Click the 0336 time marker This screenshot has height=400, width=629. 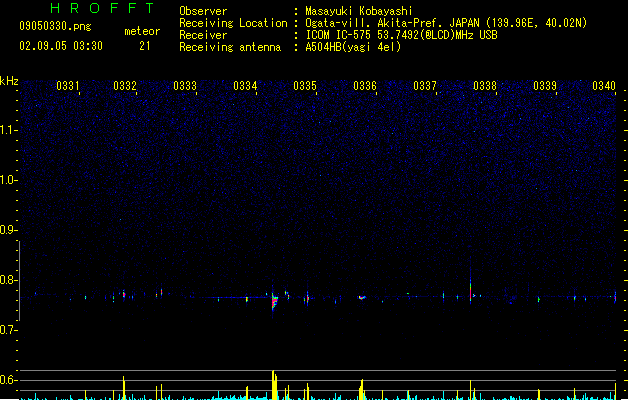coord(365,86)
